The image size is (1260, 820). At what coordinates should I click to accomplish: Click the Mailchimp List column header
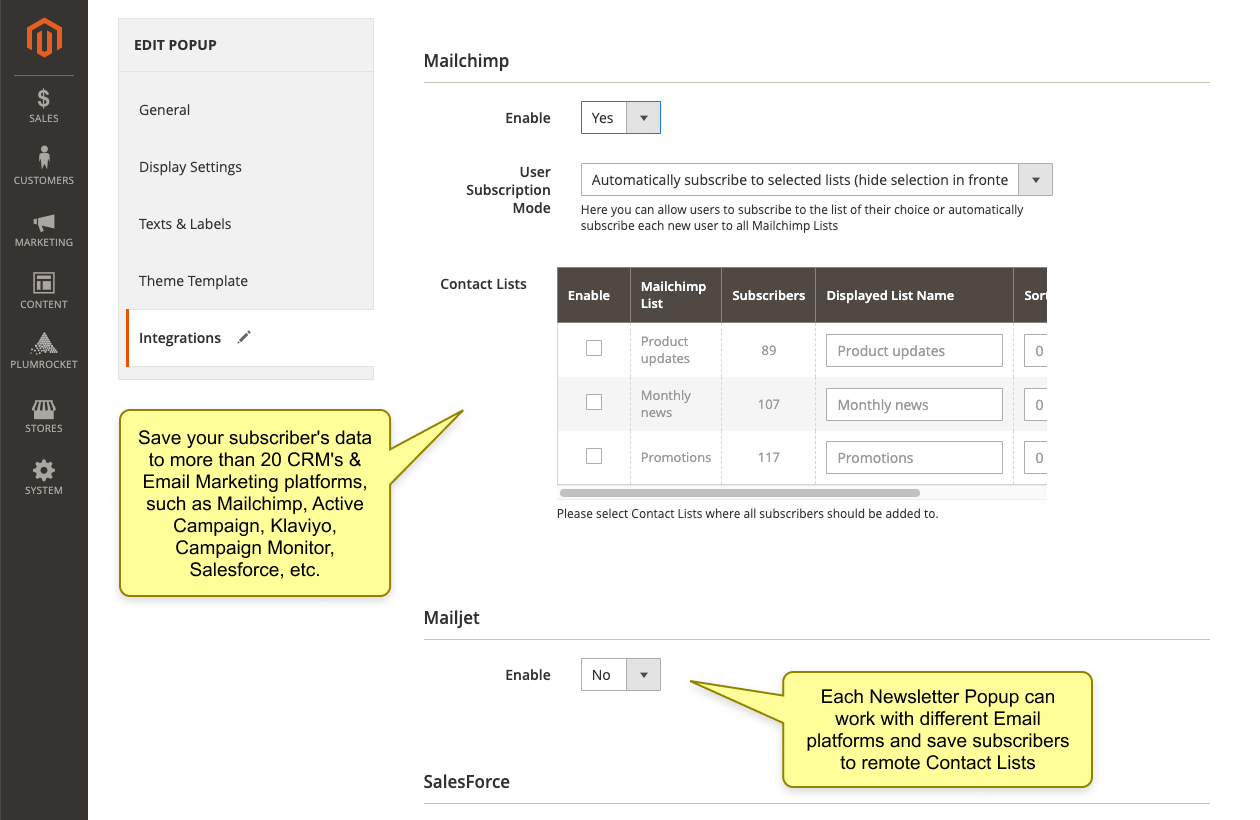pyautogui.click(x=676, y=295)
